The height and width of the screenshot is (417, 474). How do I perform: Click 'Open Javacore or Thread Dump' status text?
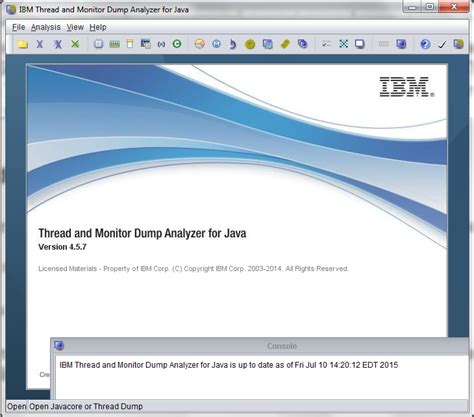pos(86,406)
